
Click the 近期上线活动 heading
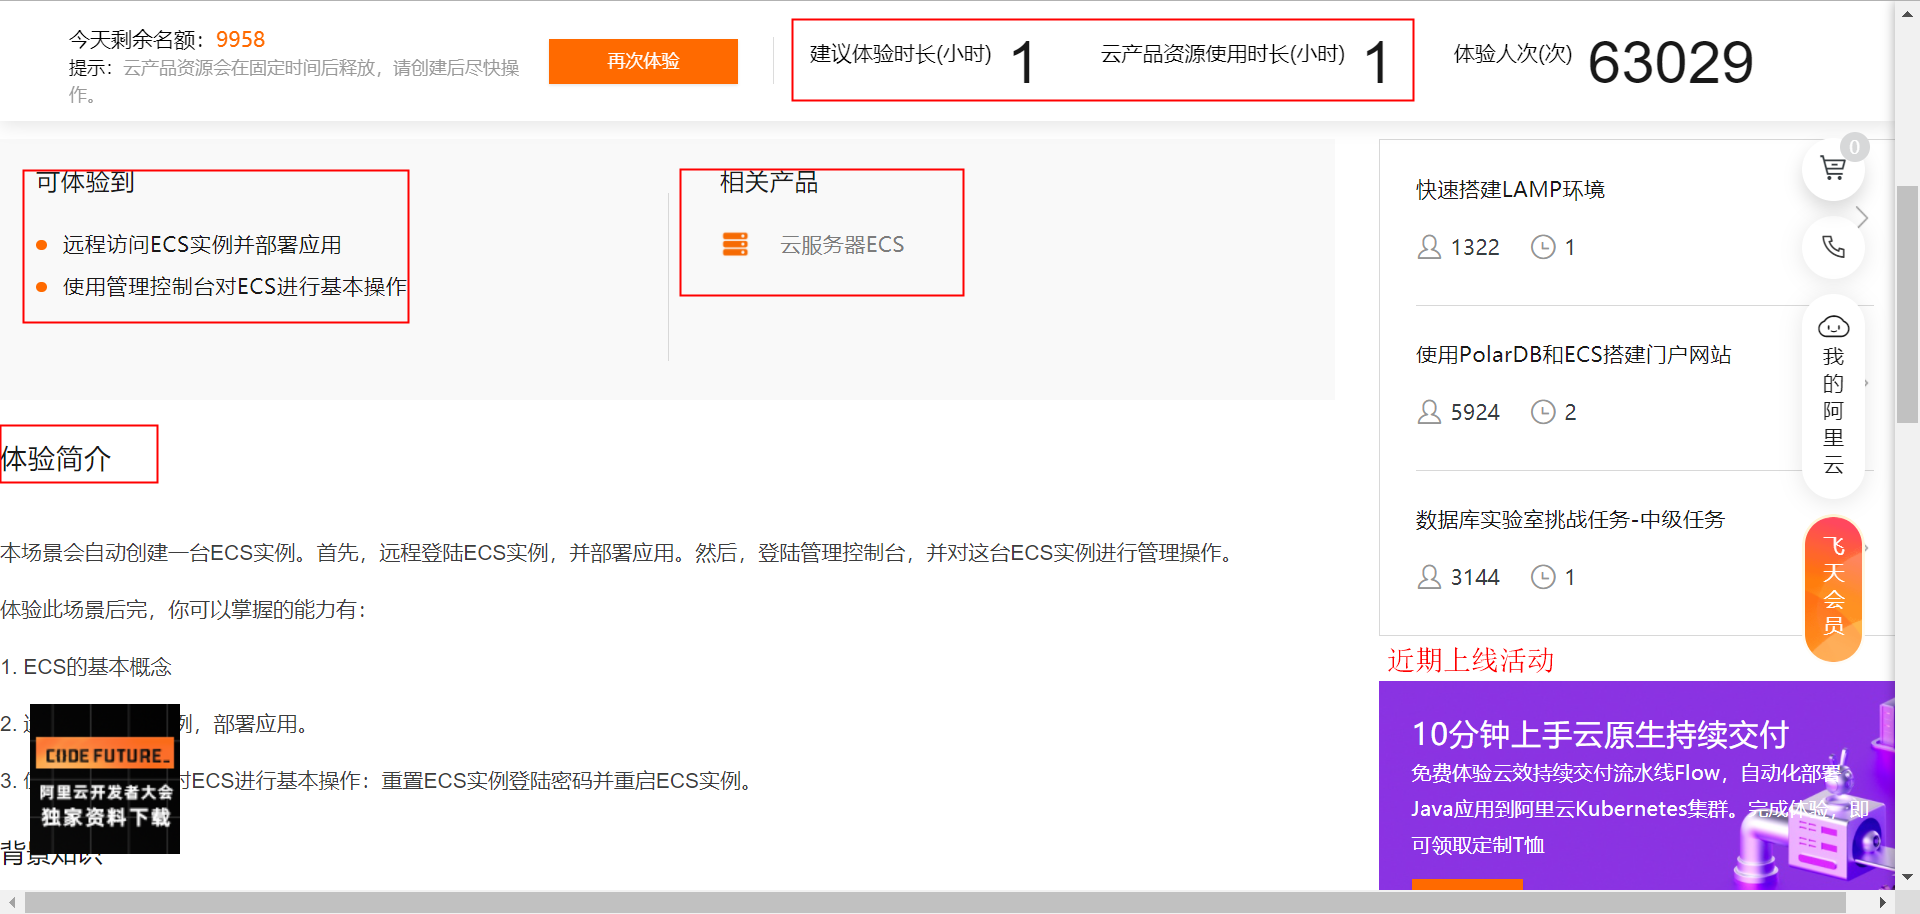pos(1470,660)
